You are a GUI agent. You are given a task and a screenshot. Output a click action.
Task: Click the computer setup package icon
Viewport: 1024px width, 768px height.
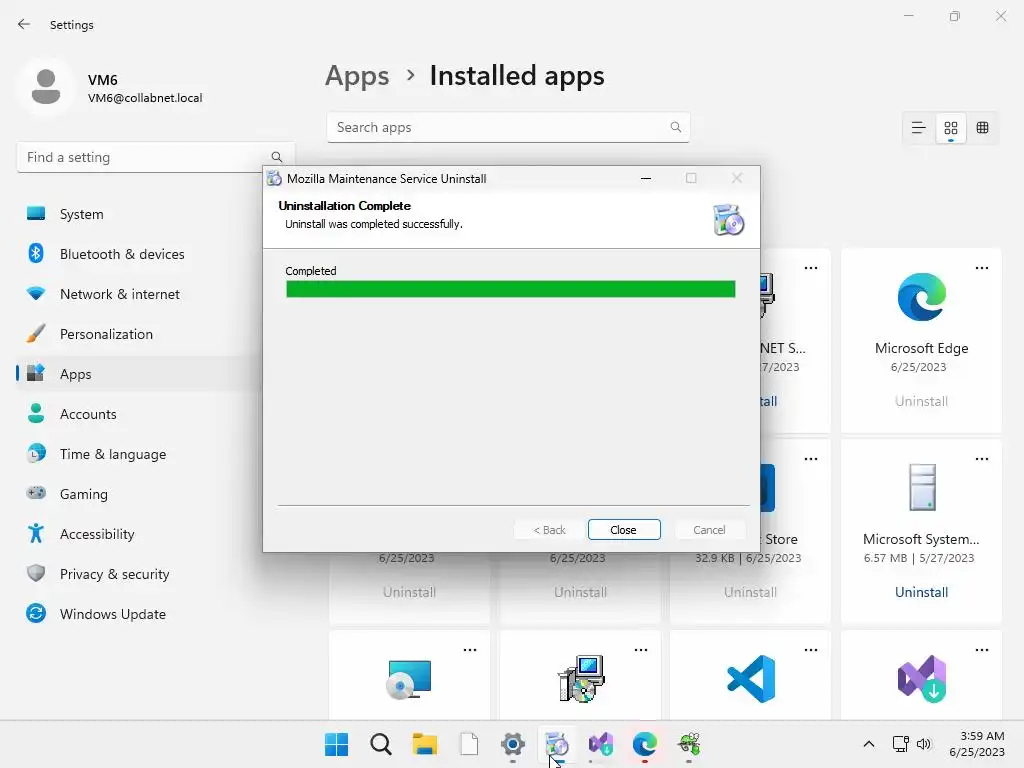point(581,679)
